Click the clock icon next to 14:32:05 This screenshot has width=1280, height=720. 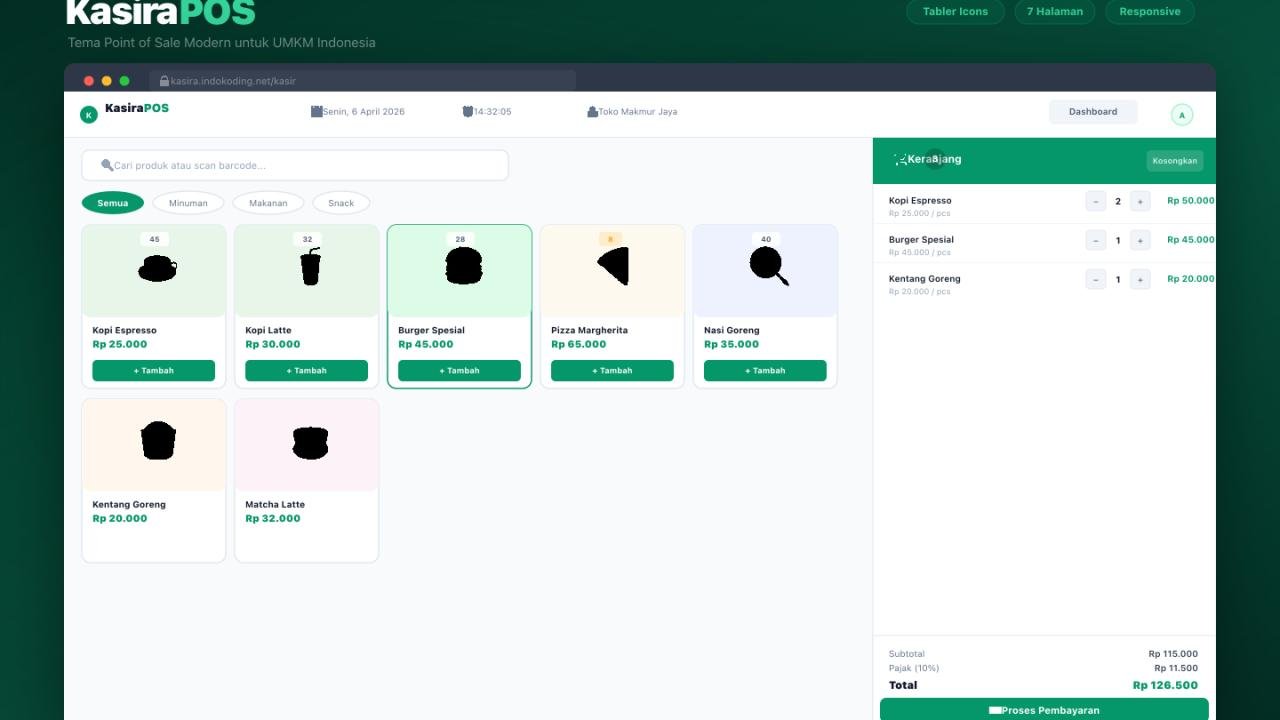point(466,111)
